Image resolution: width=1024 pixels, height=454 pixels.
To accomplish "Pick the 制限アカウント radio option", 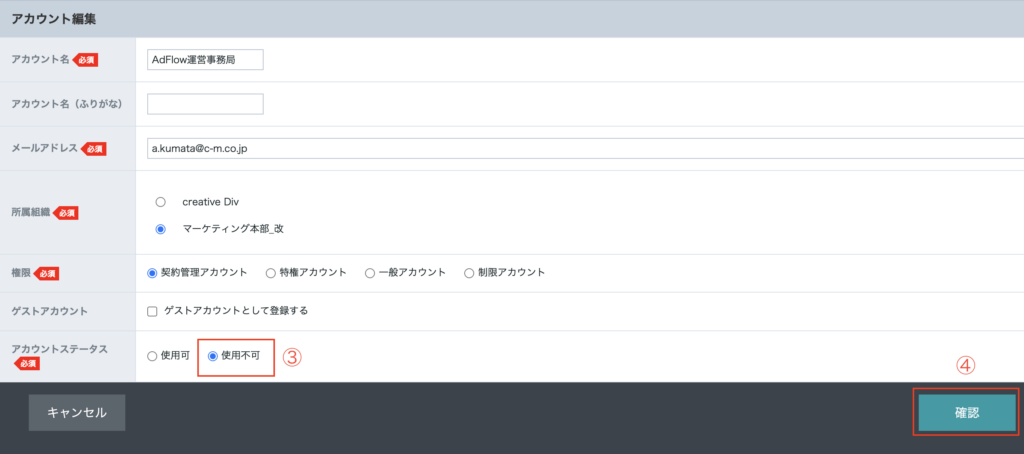I will 470,273.
